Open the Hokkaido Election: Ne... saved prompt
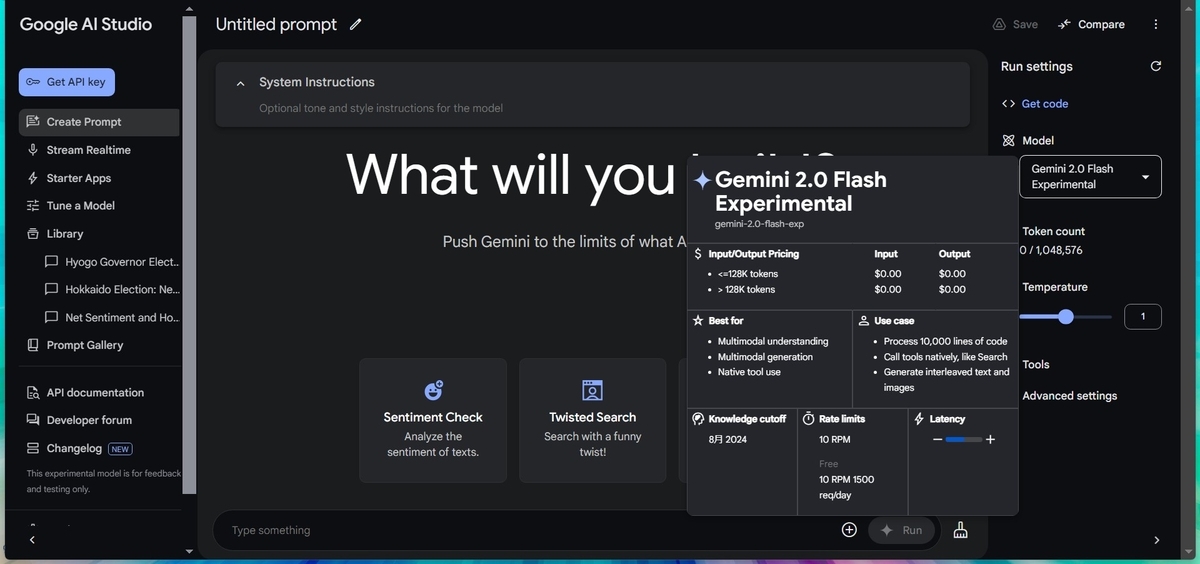The image size is (1200, 564). (111, 289)
